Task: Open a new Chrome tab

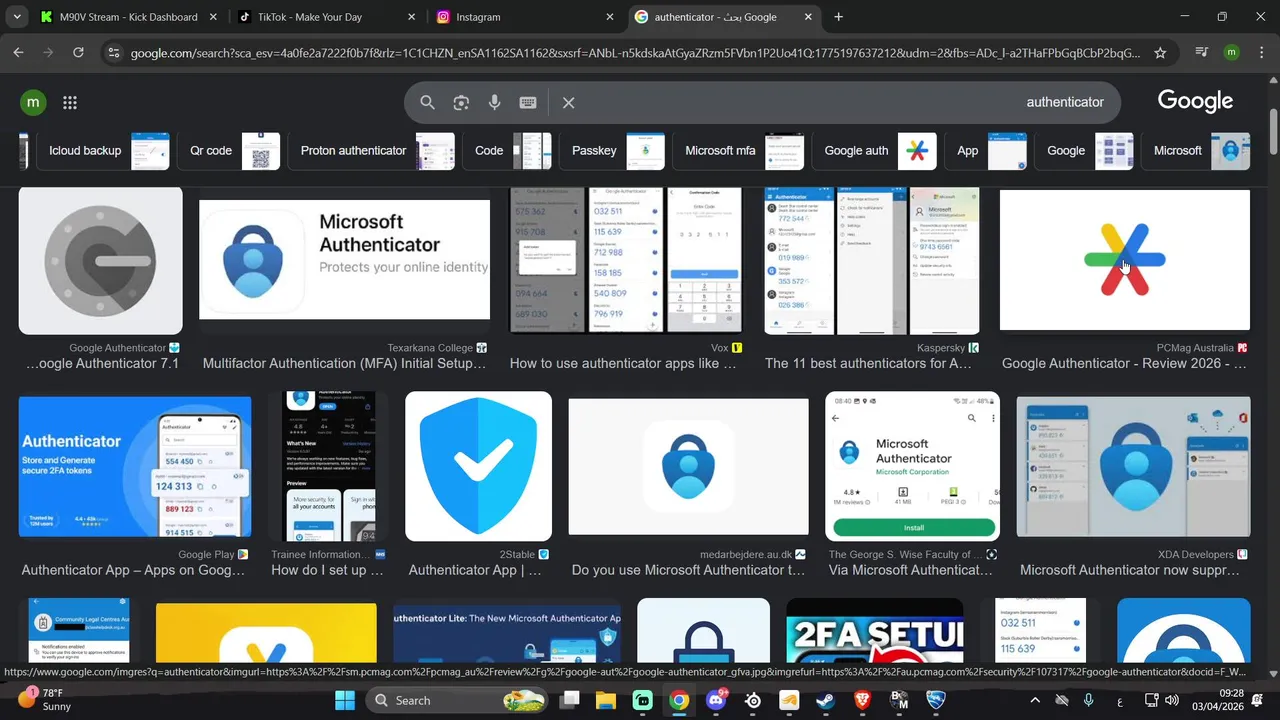Action: [838, 17]
